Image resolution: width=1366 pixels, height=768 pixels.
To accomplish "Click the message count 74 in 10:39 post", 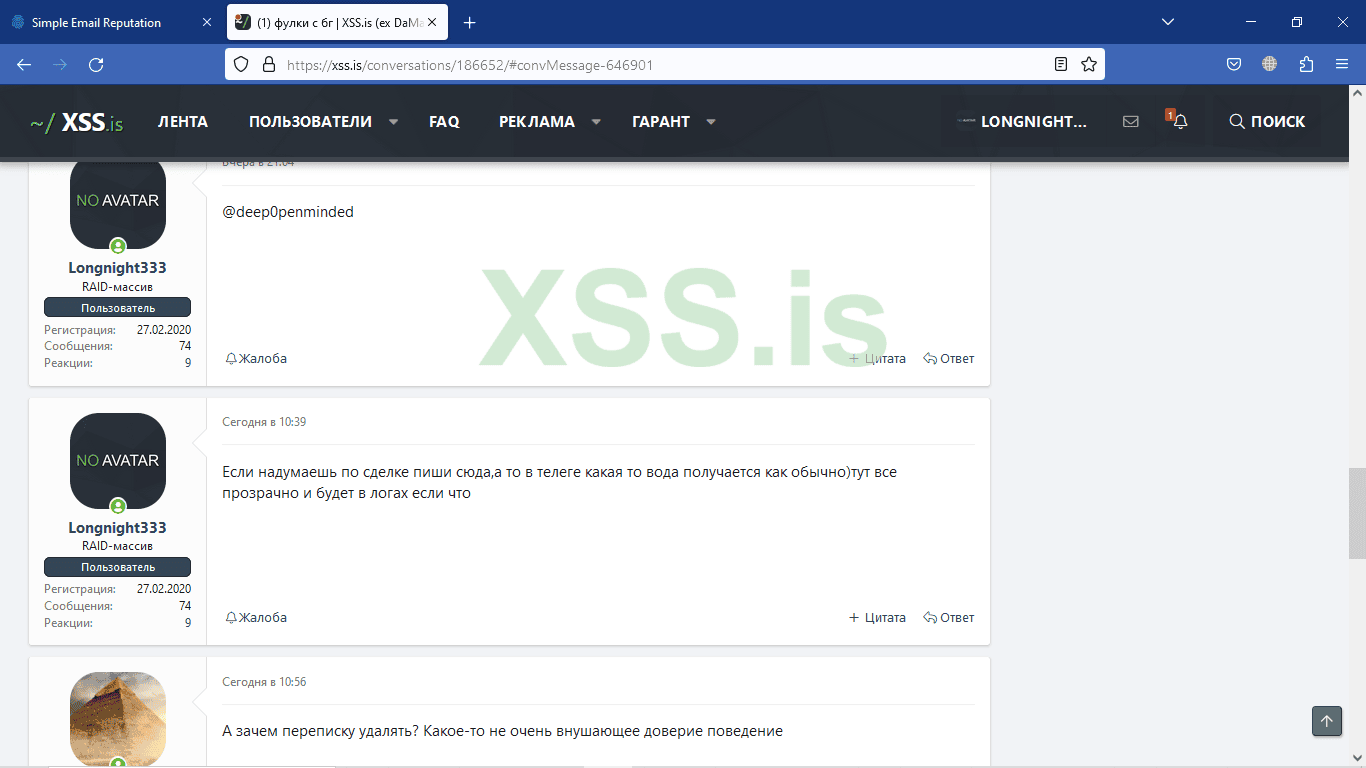I will click(x=185, y=606).
